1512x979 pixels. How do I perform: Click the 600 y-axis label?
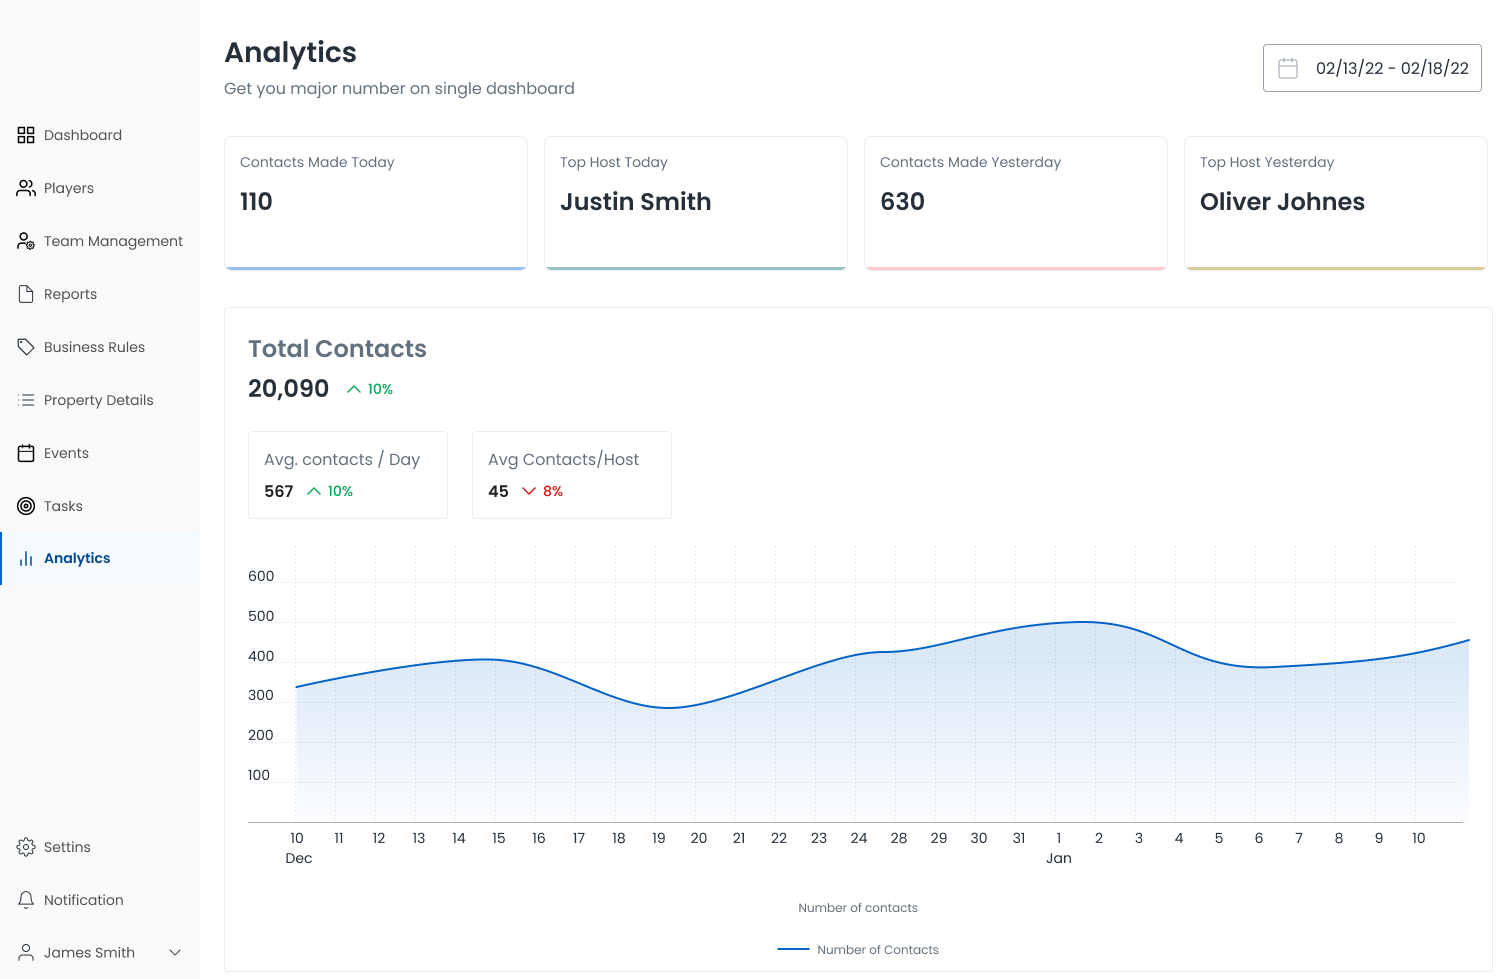[x=261, y=576]
